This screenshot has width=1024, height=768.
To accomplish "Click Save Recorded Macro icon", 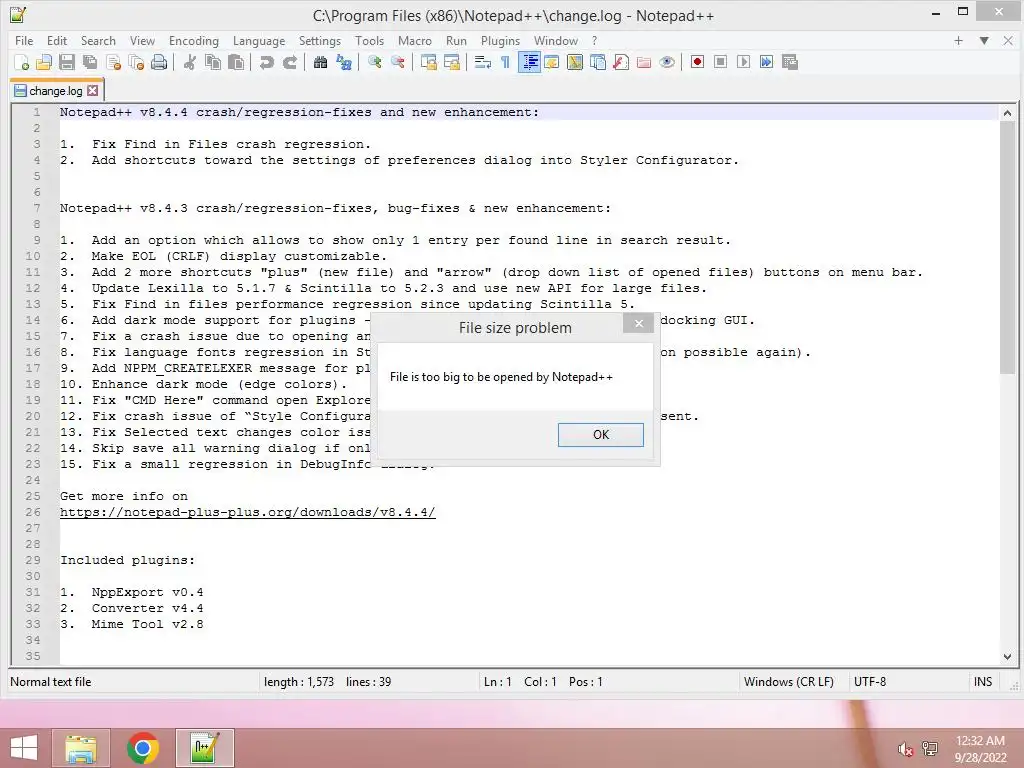I will coord(790,62).
